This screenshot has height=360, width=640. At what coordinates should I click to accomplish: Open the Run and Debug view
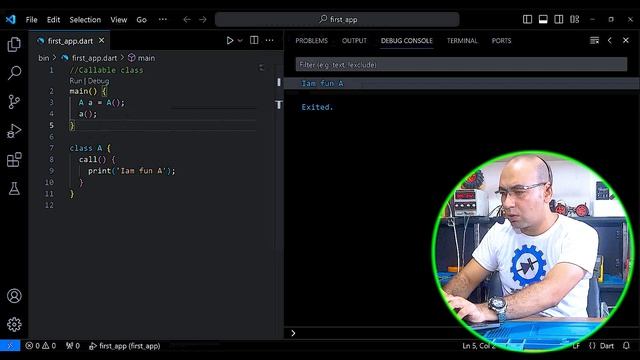tap(14, 131)
